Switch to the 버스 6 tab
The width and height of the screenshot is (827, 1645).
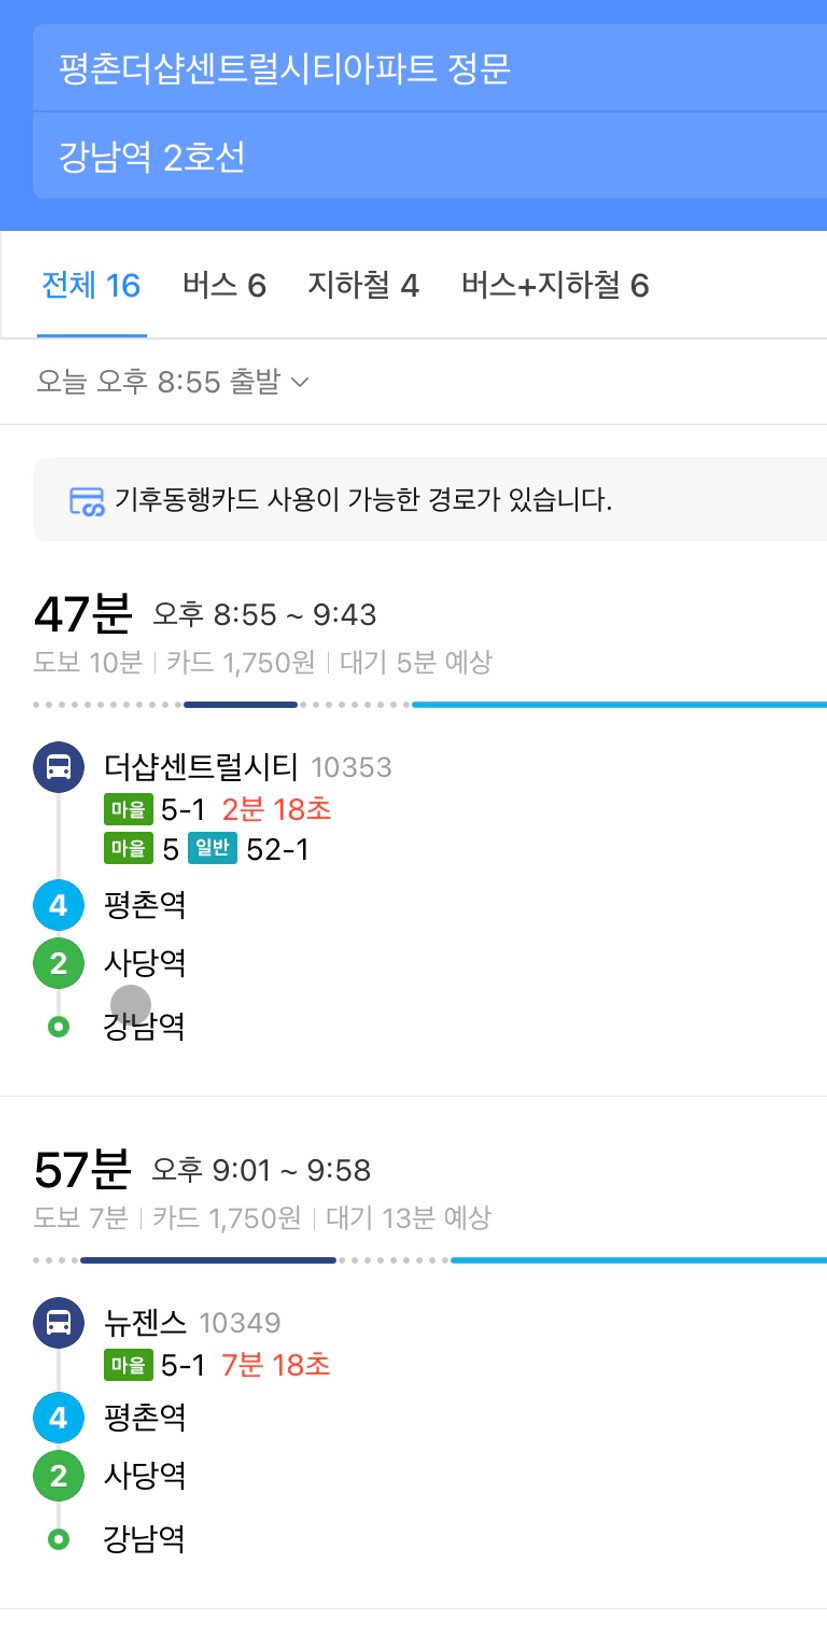(224, 286)
